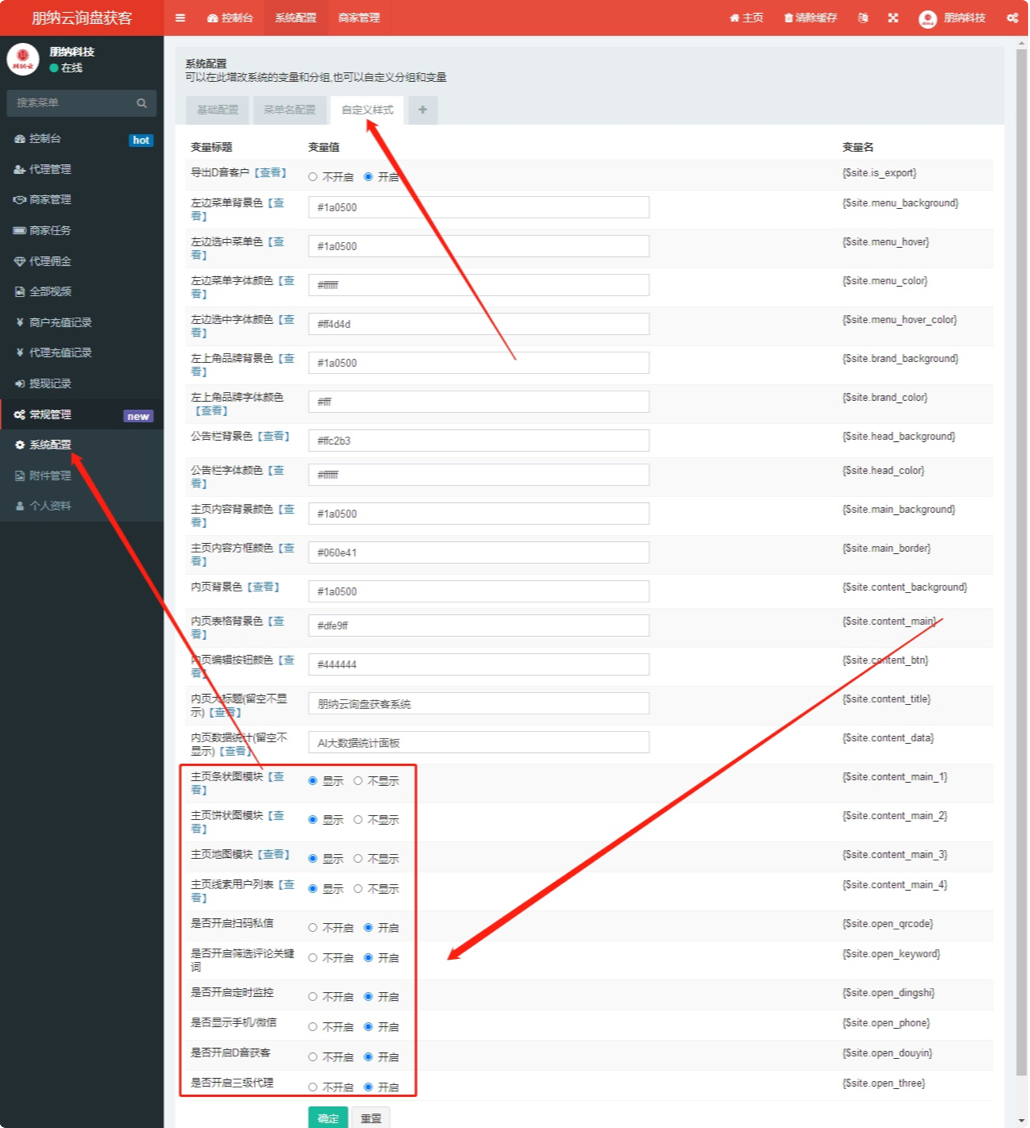
Task: Open 商家管理 in the top navigation
Action: click(x=359, y=18)
